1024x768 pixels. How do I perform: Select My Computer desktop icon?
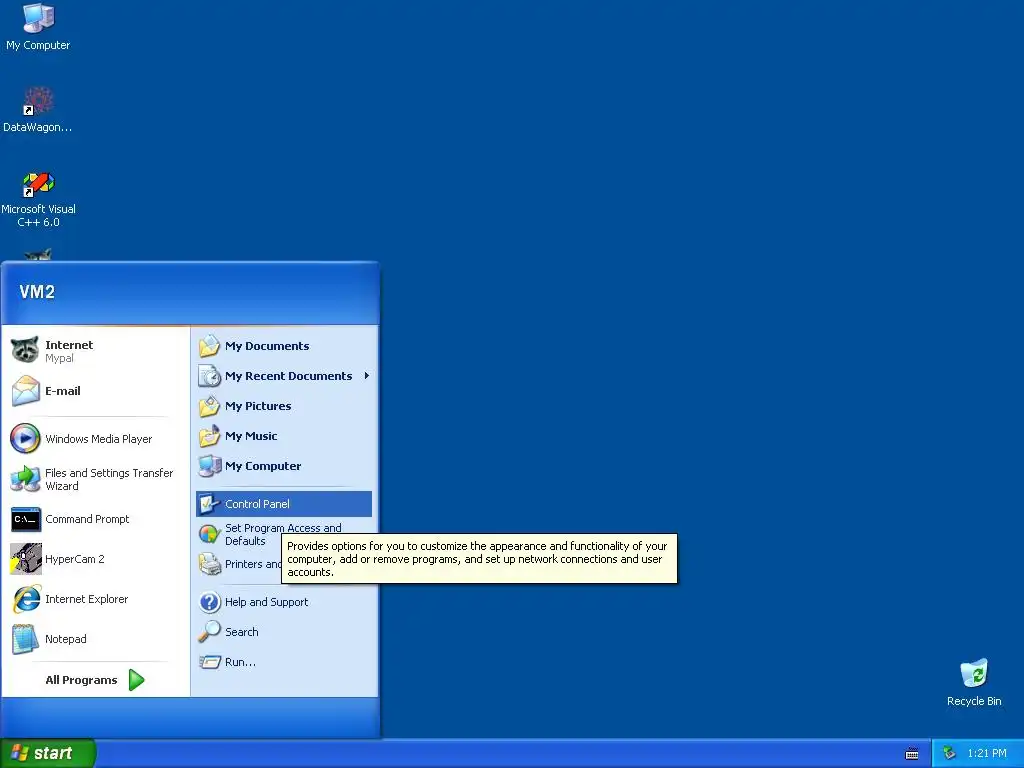38,27
